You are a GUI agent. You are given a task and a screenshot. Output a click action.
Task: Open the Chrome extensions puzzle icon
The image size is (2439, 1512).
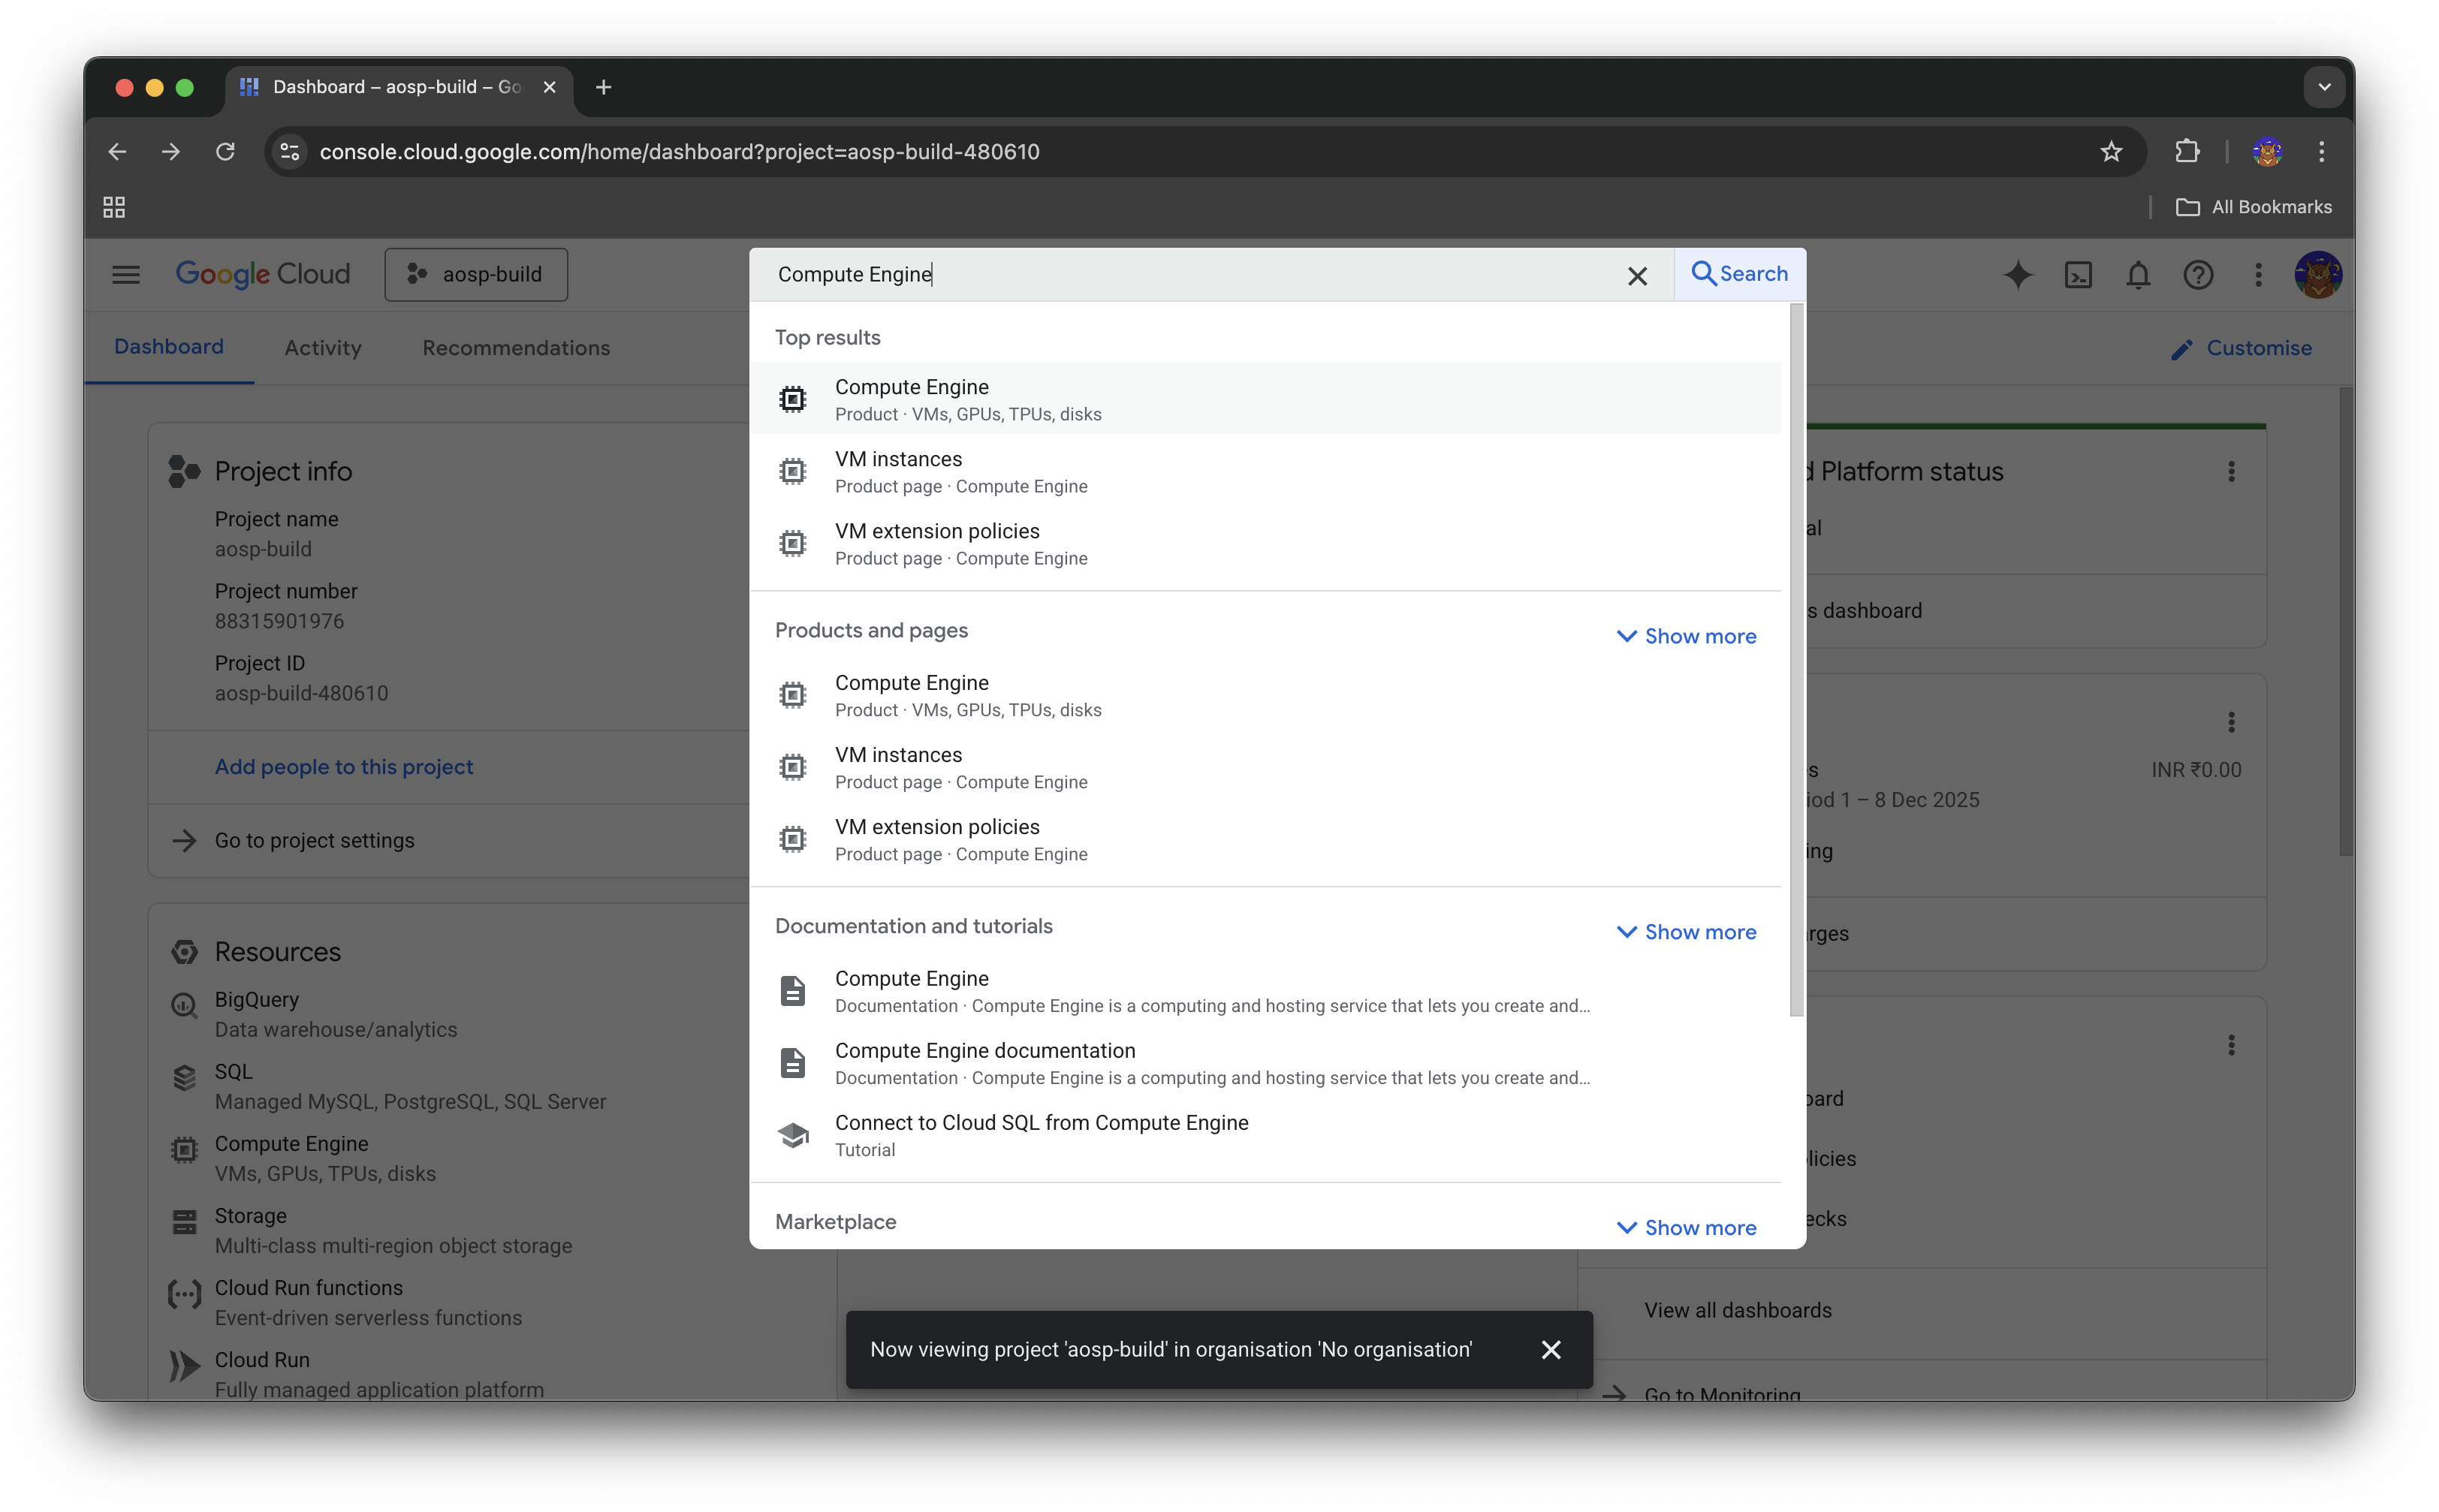pos(2187,152)
